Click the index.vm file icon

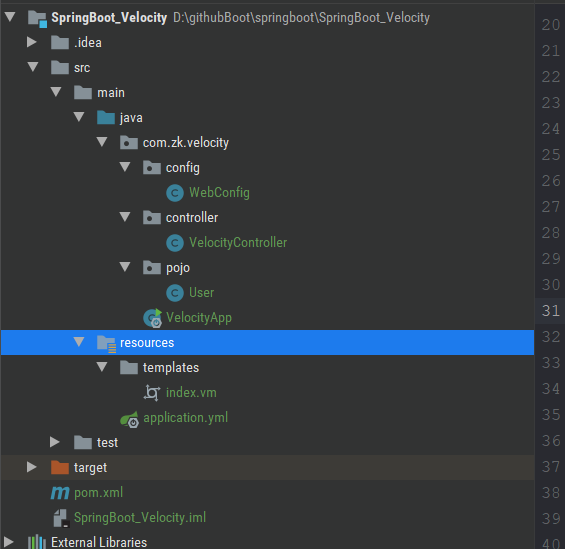pos(152,393)
